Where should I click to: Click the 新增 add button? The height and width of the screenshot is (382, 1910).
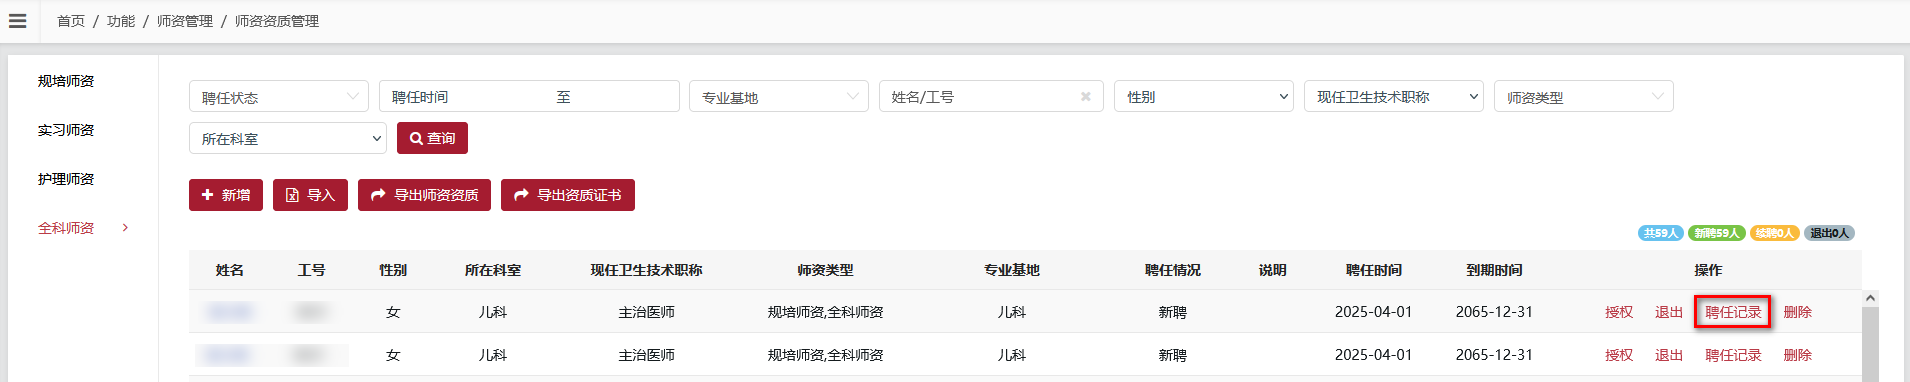coord(226,195)
